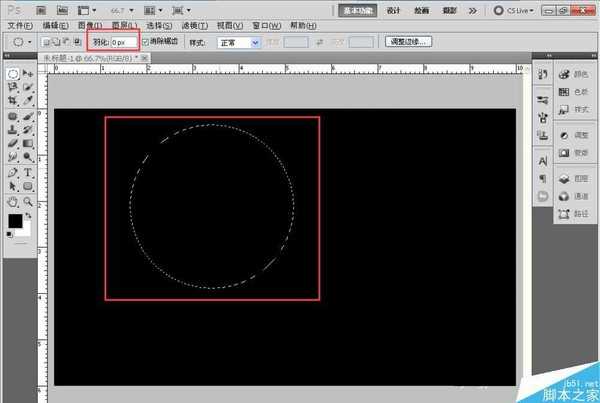Toggle the 消除锯齿 anti-alias checkbox
This screenshot has width=600, height=403.
click(146, 43)
